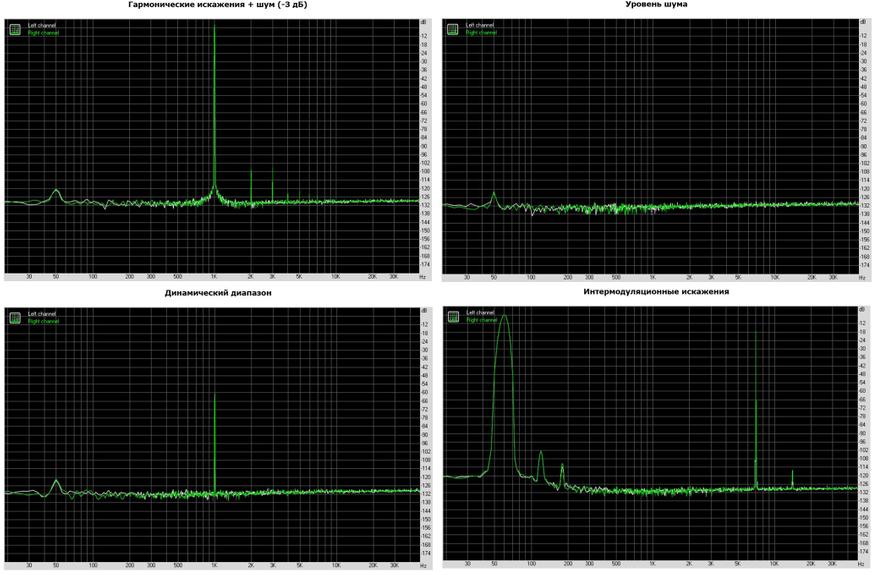Click the grid icon in the harmonic distortion graph
Screen dimensions: 877x575
coord(15,29)
